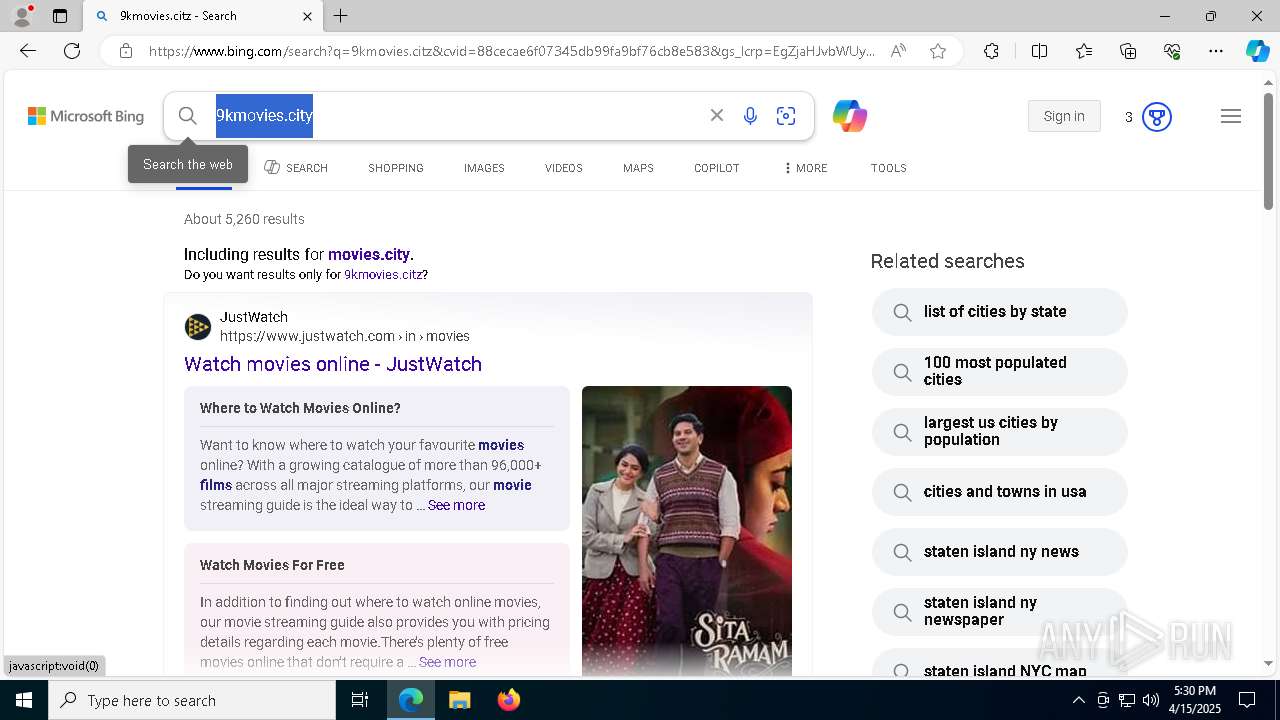Open the volume control icon
Image resolution: width=1280 pixels, height=720 pixels.
click(1151, 700)
